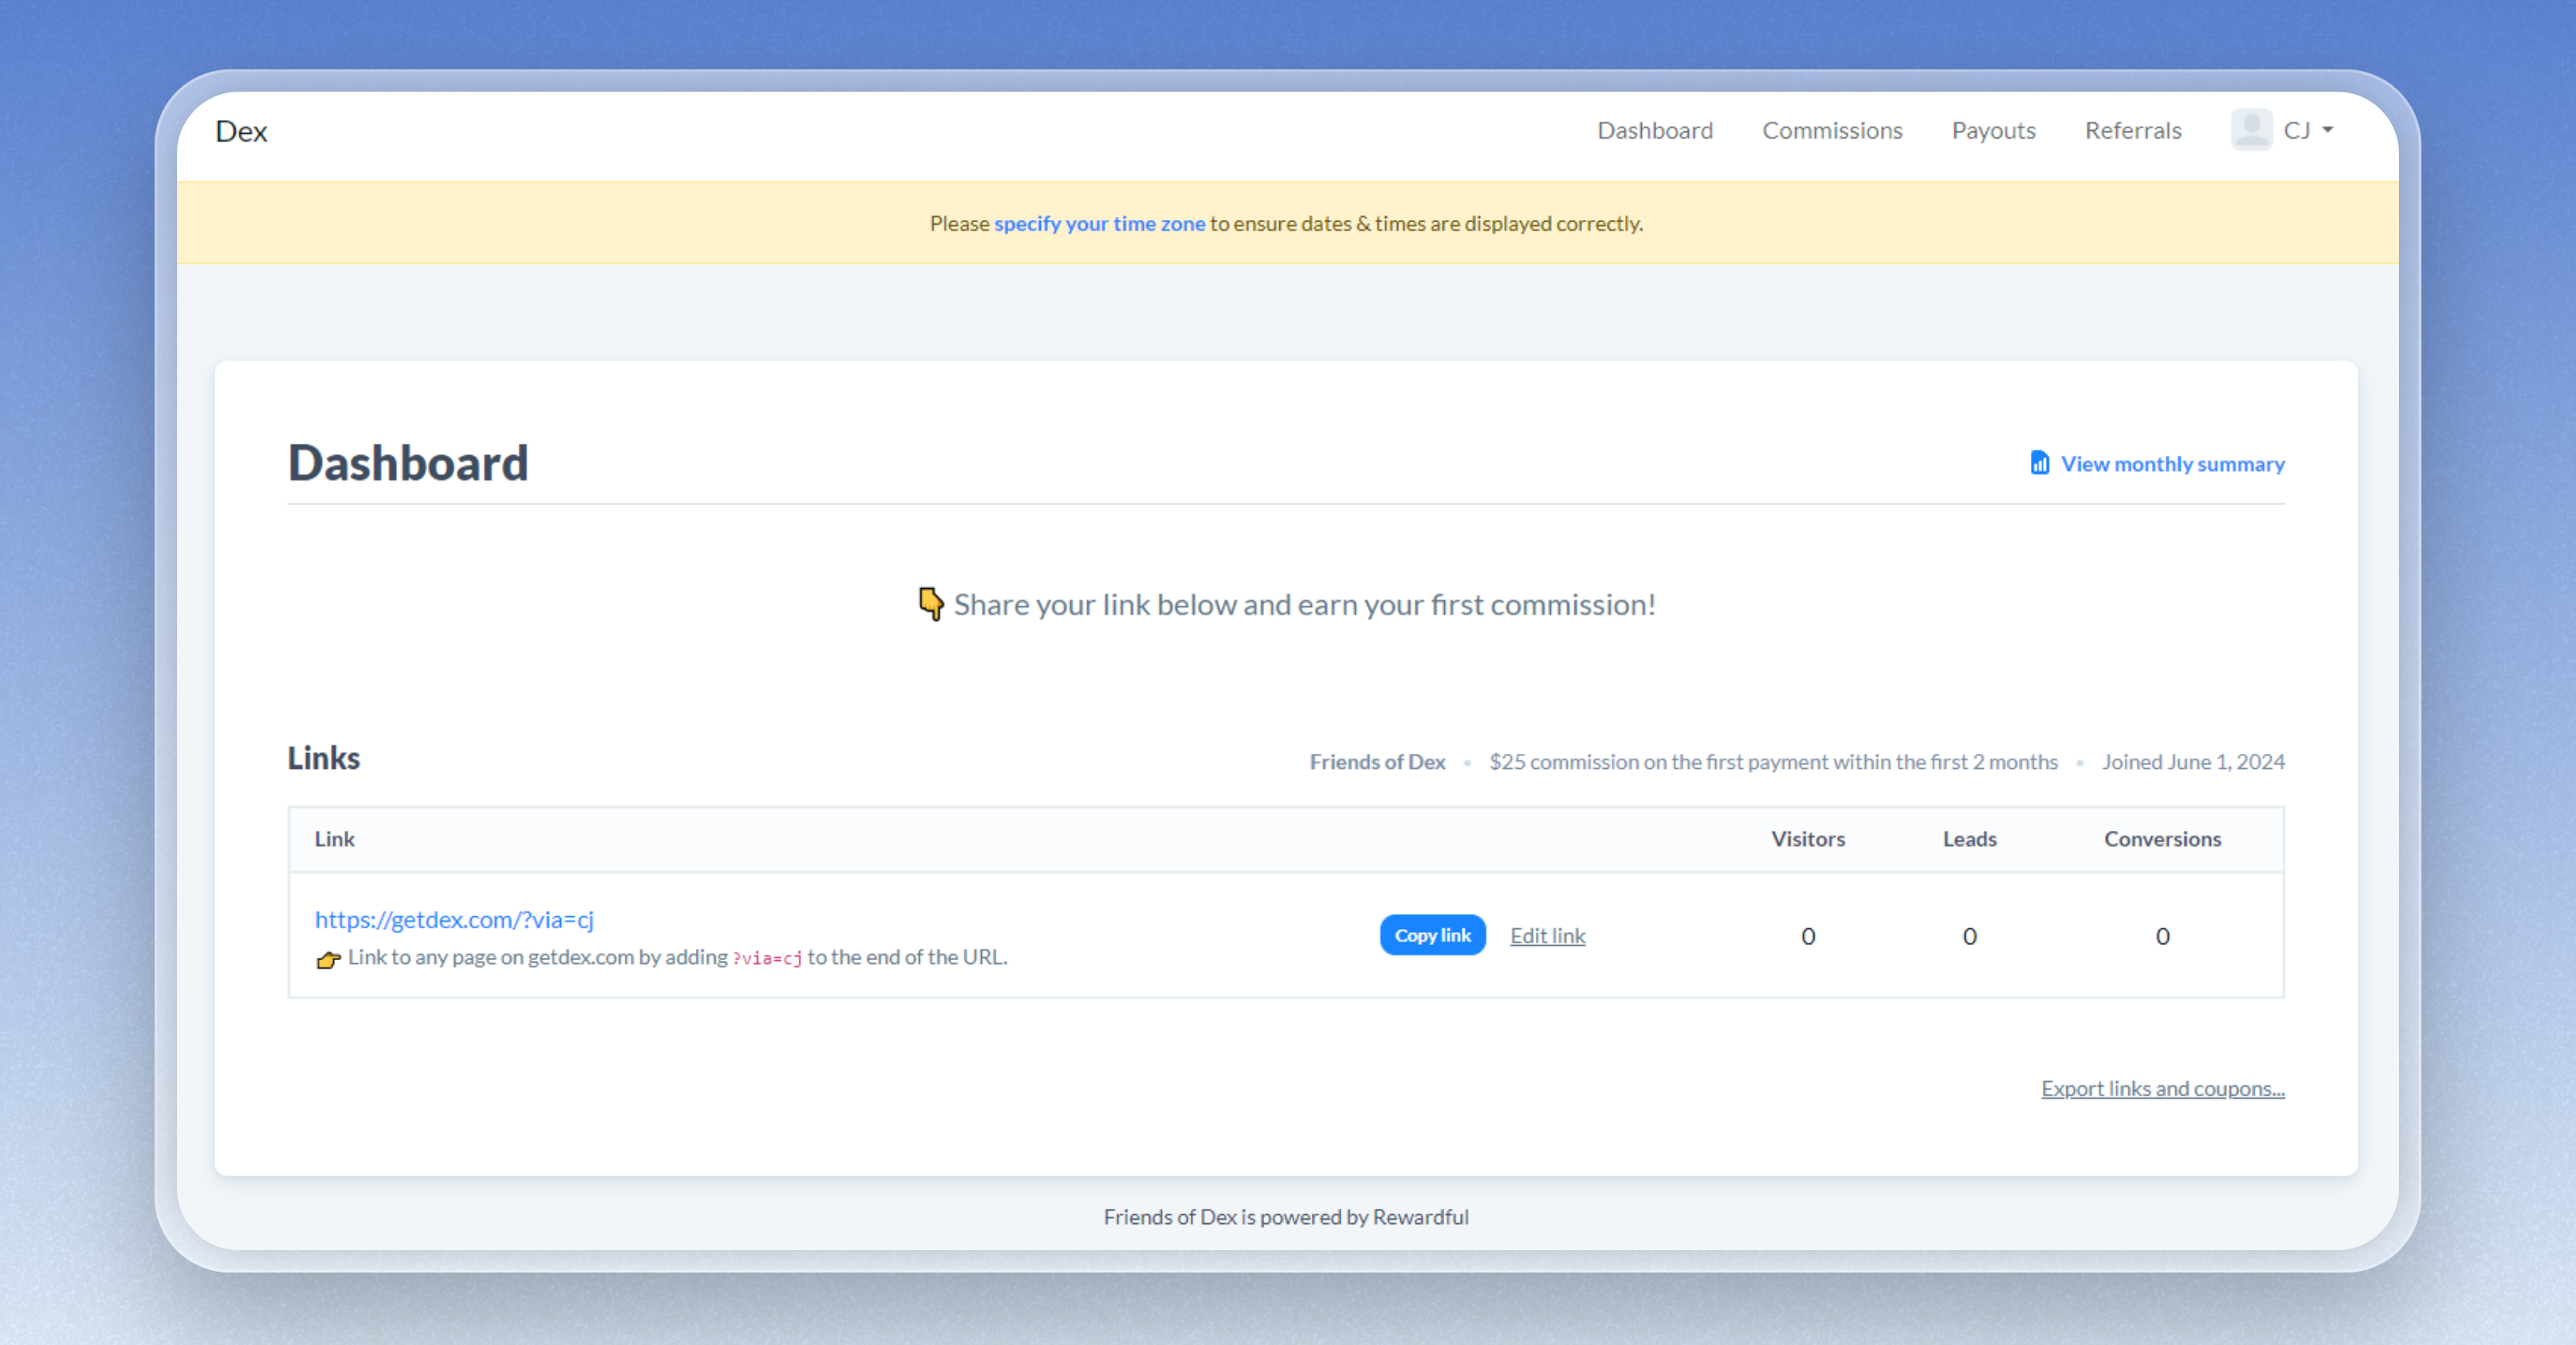Open View monthly summary

tap(2172, 464)
